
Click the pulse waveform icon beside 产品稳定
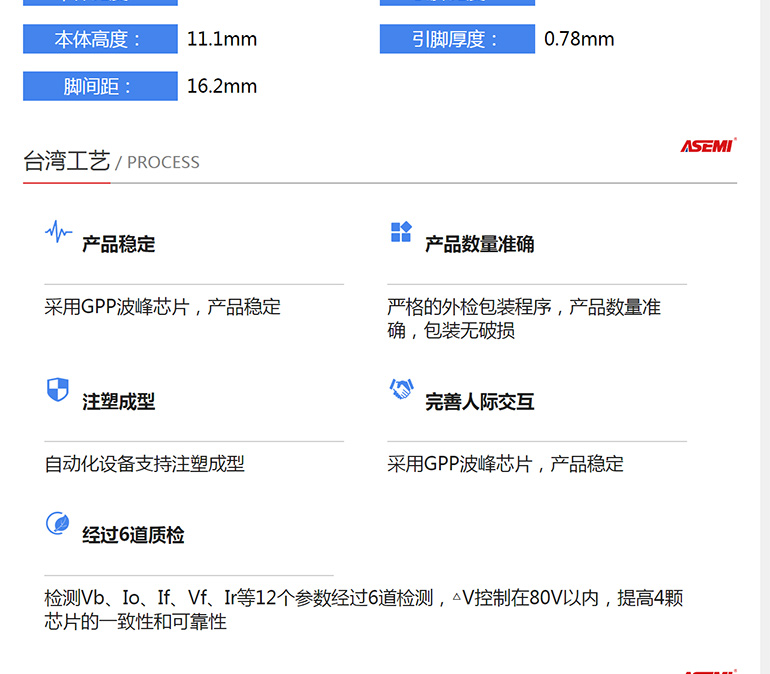pos(58,233)
